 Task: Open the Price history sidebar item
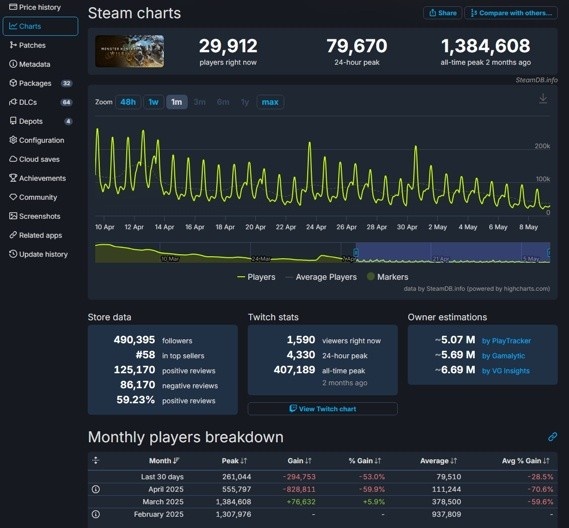[35, 7]
